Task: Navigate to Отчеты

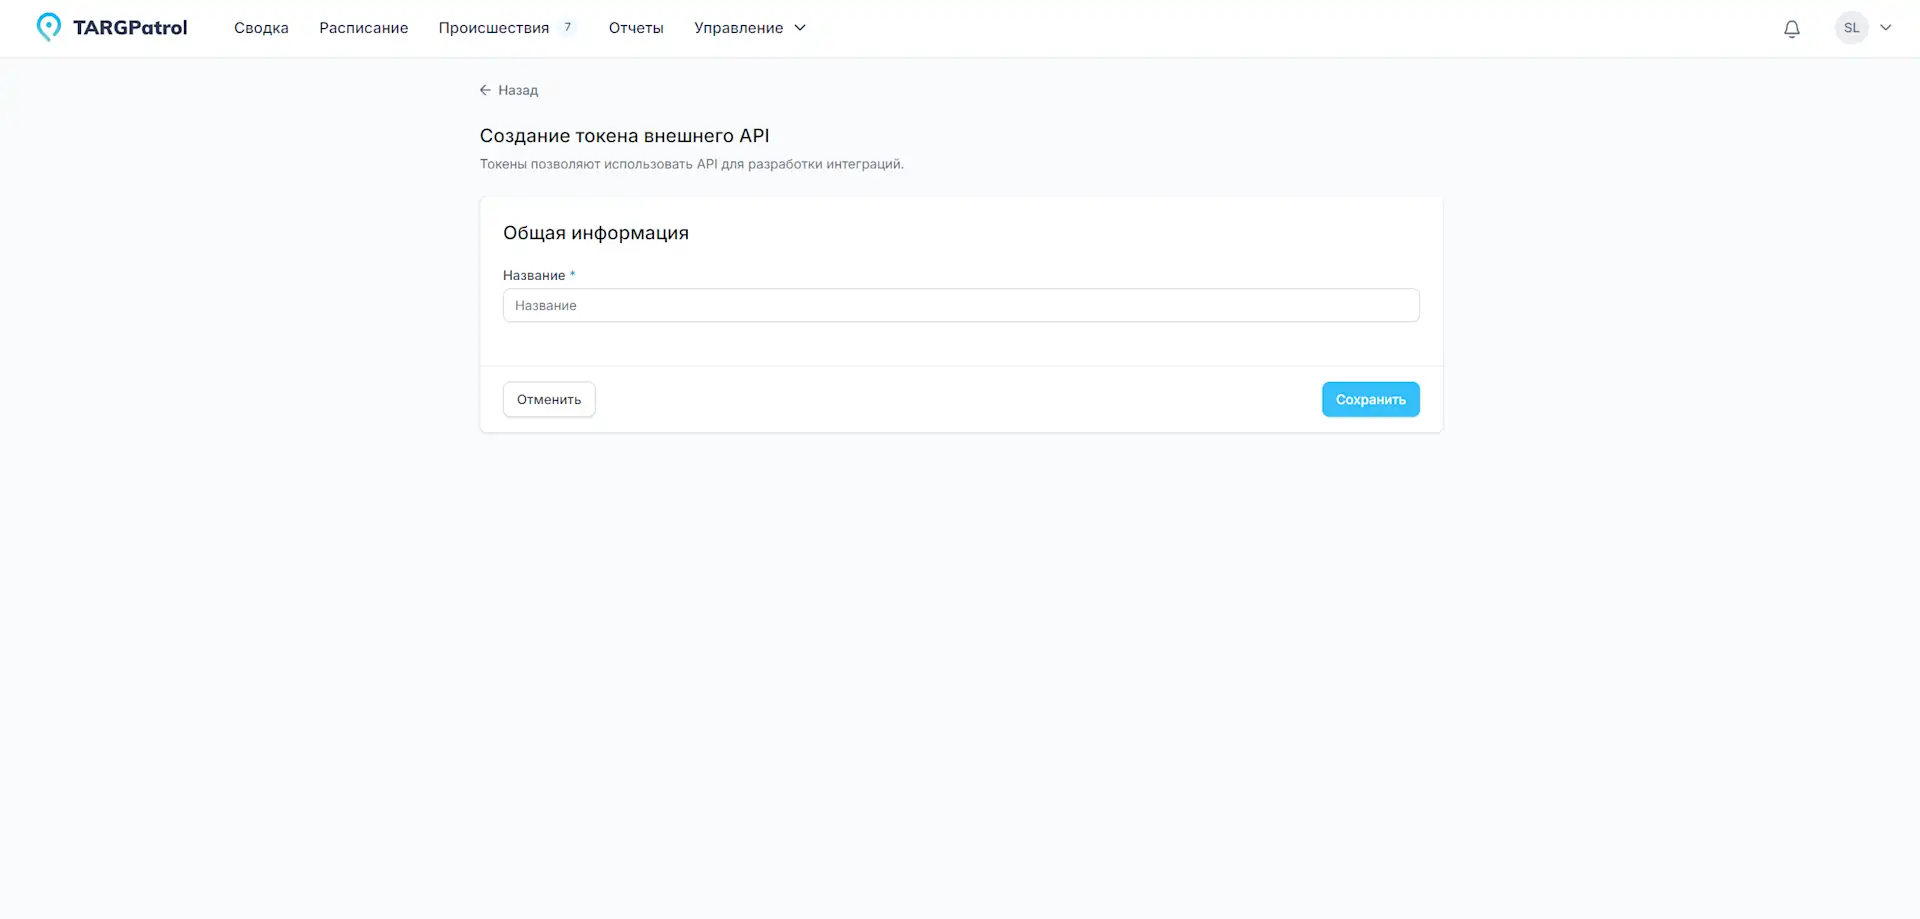Action: point(636,28)
